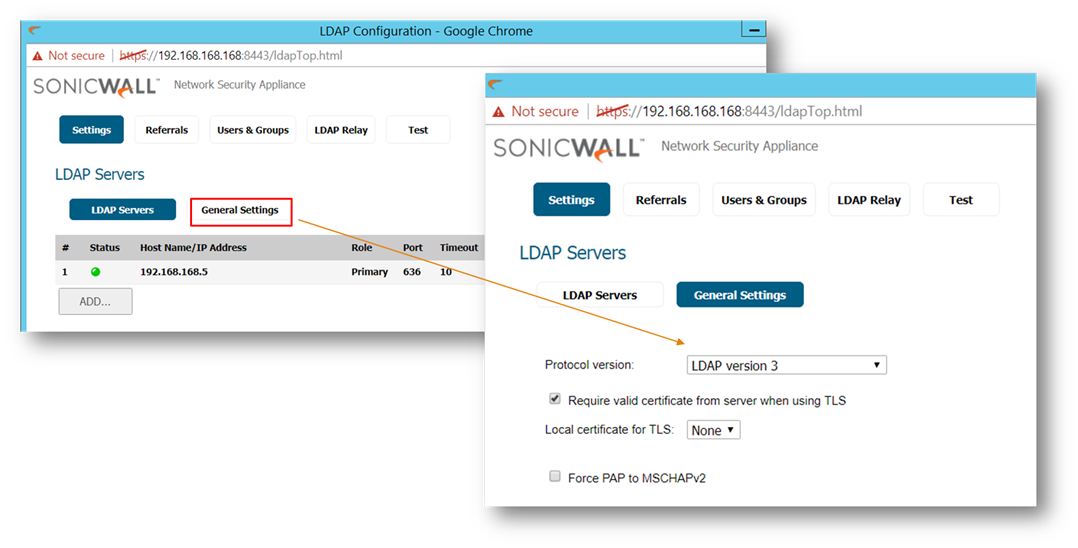The height and width of the screenshot is (548, 1078).
Task: Toggle Require valid certificate from server checkbox
Action: pos(555,399)
